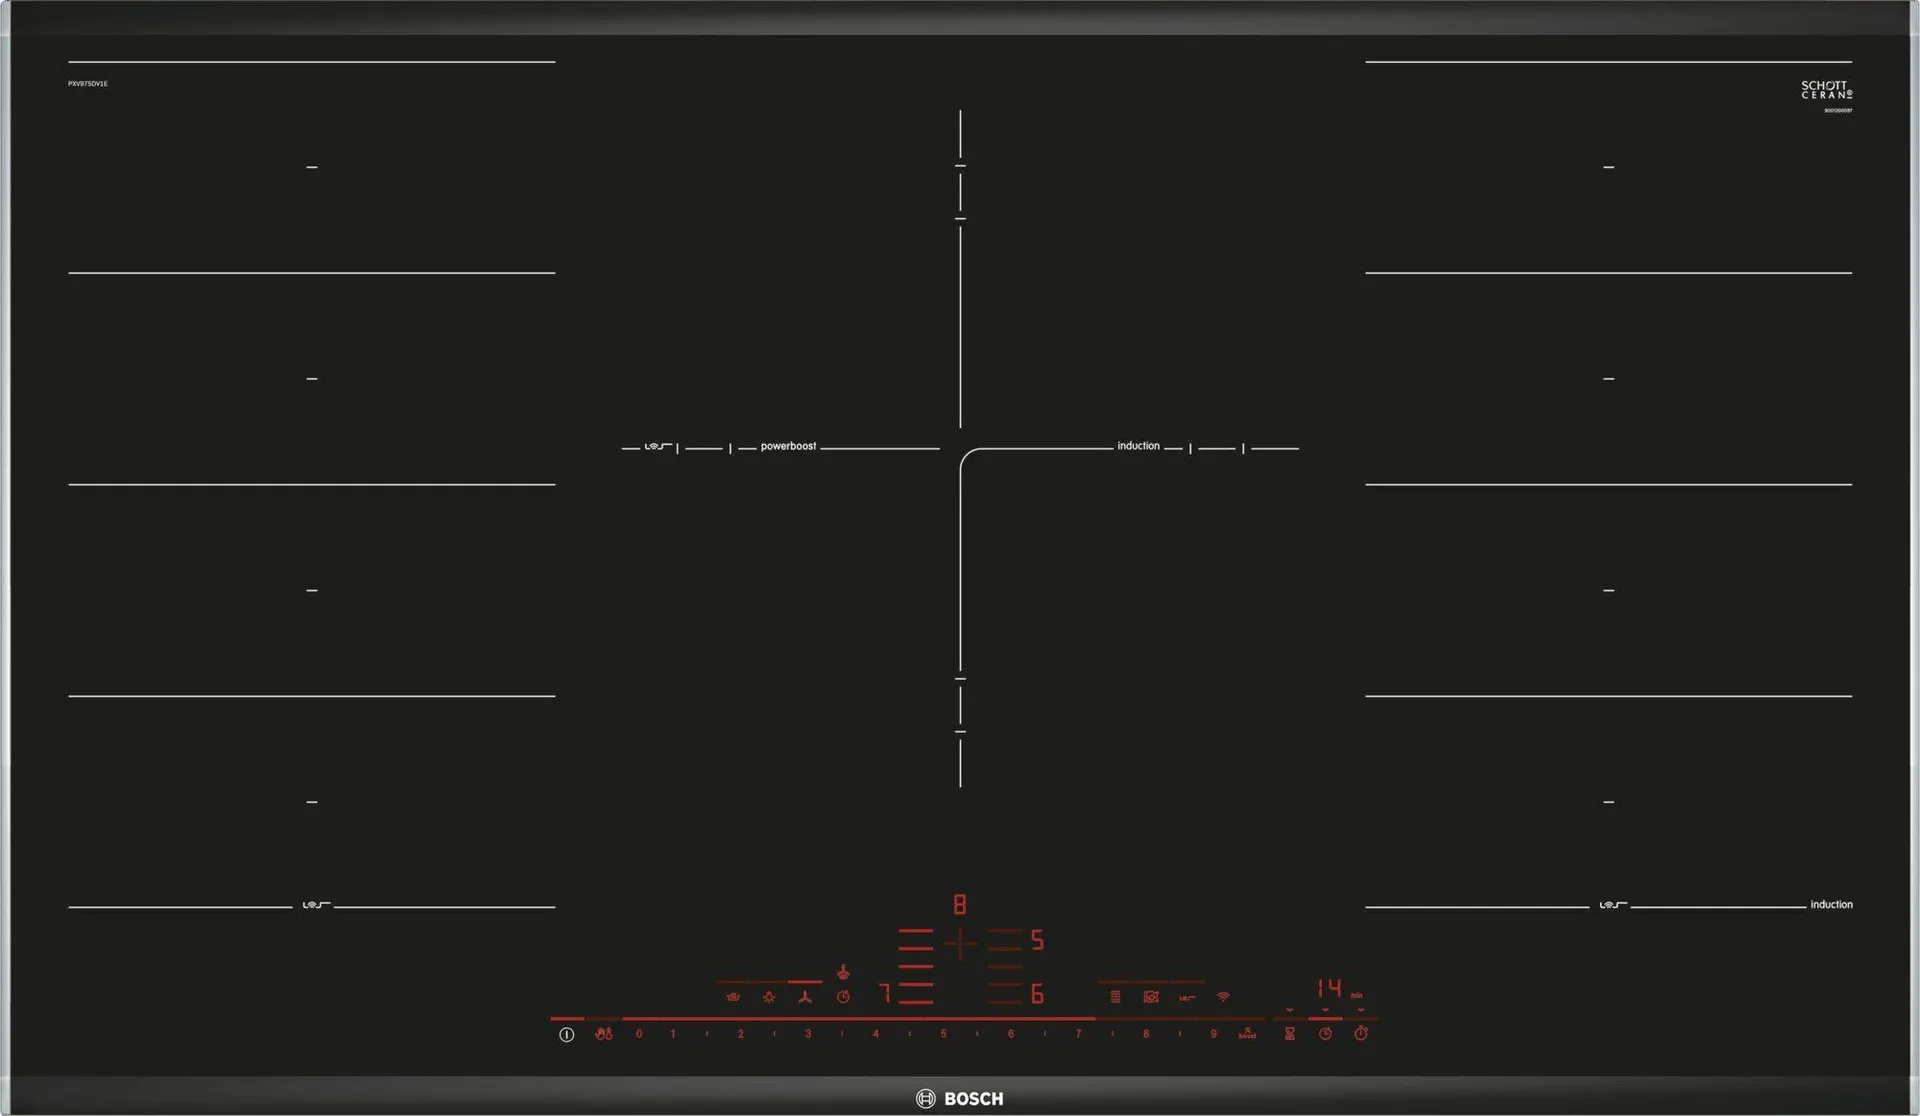Tap the childproof lock hand icon

point(603,1034)
